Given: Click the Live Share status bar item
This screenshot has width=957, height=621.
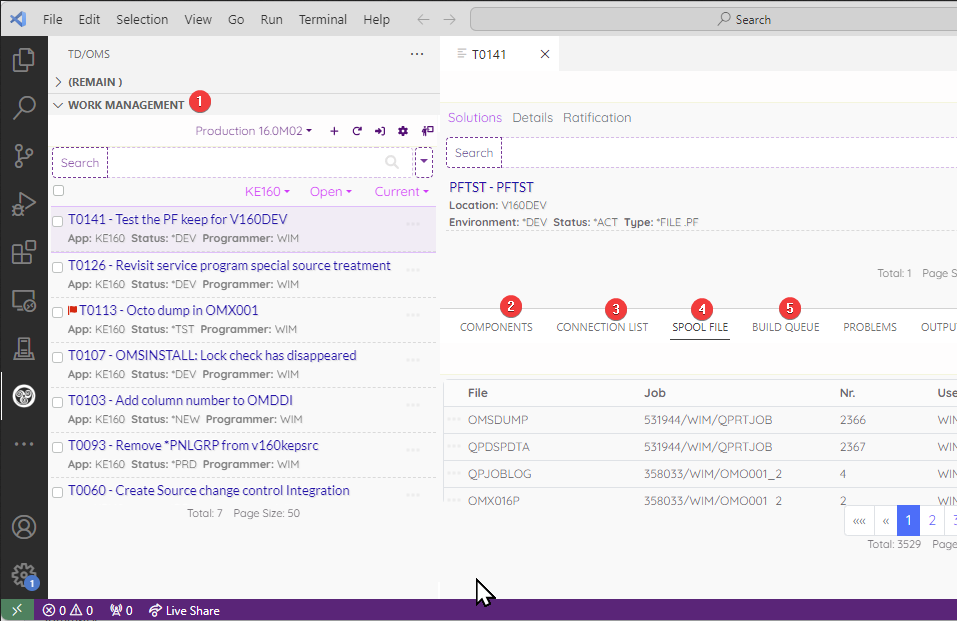Looking at the screenshot, I should pyautogui.click(x=184, y=610).
